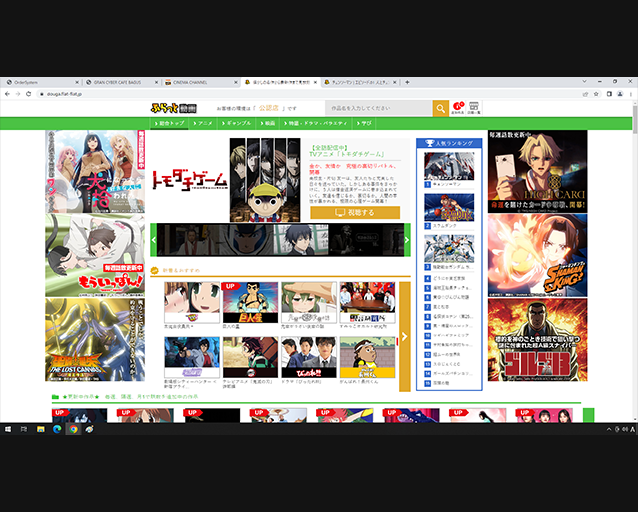
Task: Select the 映画 navigation item
Action: 268,123
